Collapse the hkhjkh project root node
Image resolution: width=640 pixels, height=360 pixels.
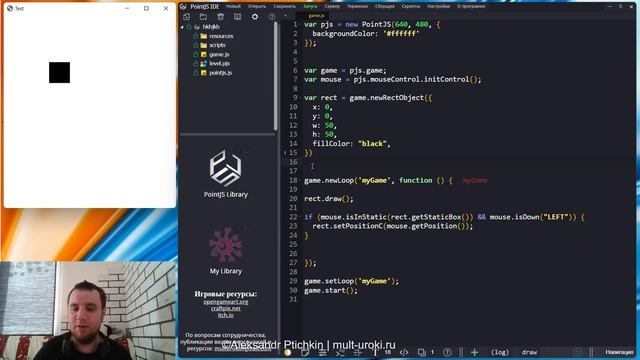click(x=182, y=27)
